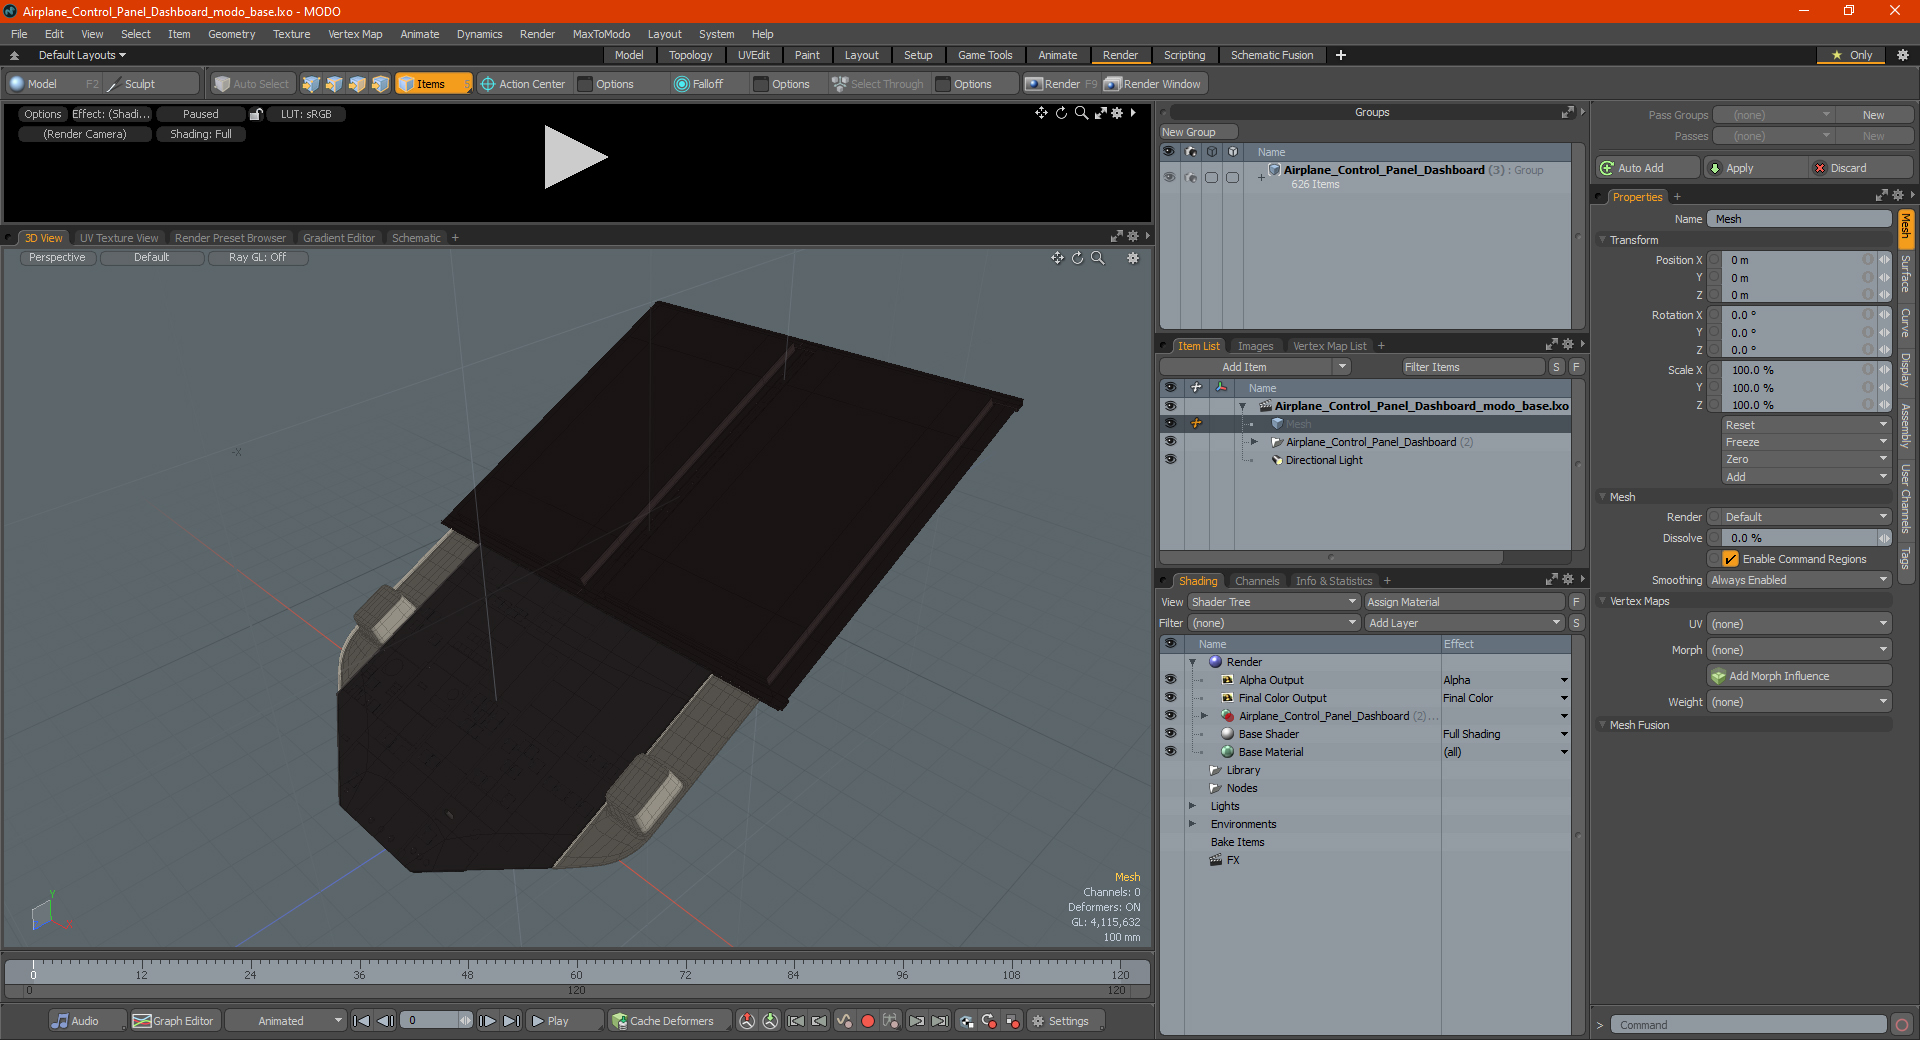Select the Vertices selection mode icon

pos(311,84)
